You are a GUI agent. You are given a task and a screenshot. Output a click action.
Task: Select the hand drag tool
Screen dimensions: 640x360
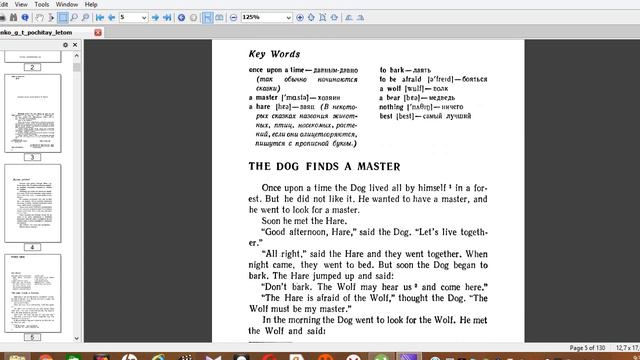(40, 18)
